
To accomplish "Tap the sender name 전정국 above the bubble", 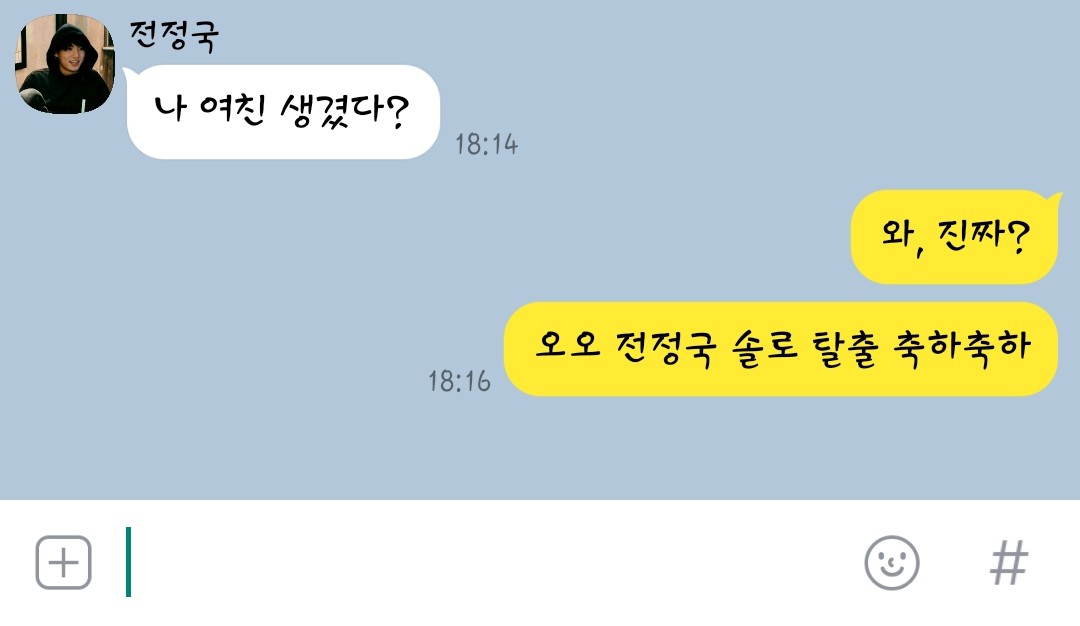I will (174, 36).
